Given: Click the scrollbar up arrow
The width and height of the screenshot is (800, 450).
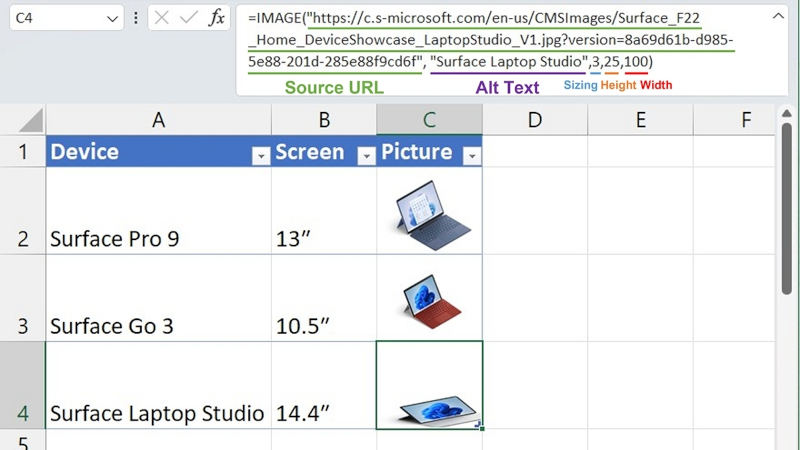Looking at the screenshot, I should click(x=787, y=113).
